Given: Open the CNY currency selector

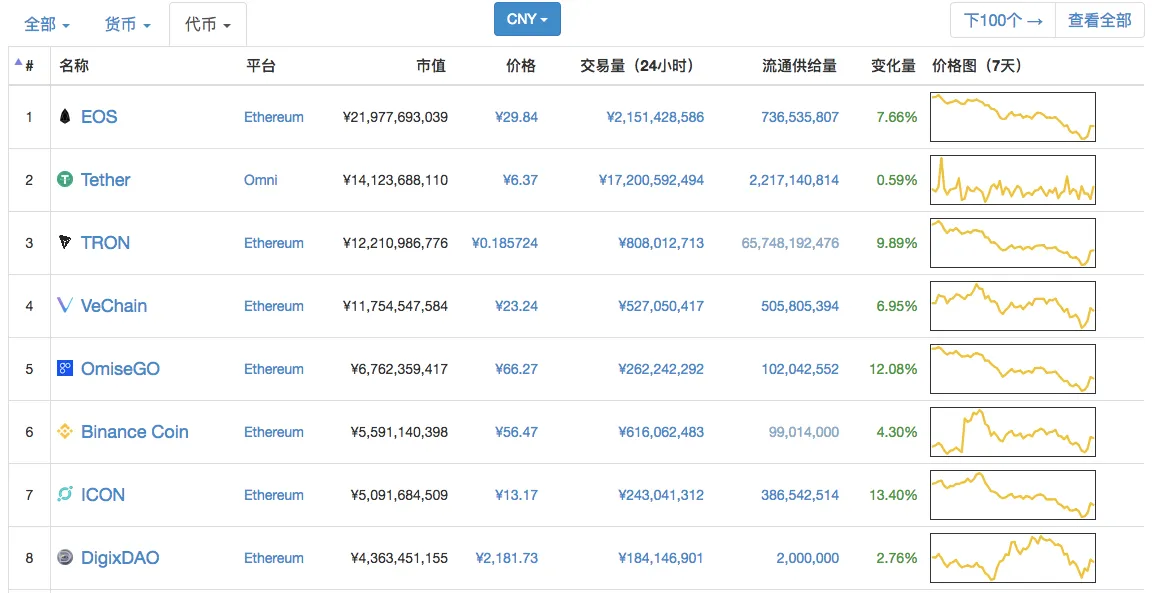Looking at the screenshot, I should click(x=528, y=19).
